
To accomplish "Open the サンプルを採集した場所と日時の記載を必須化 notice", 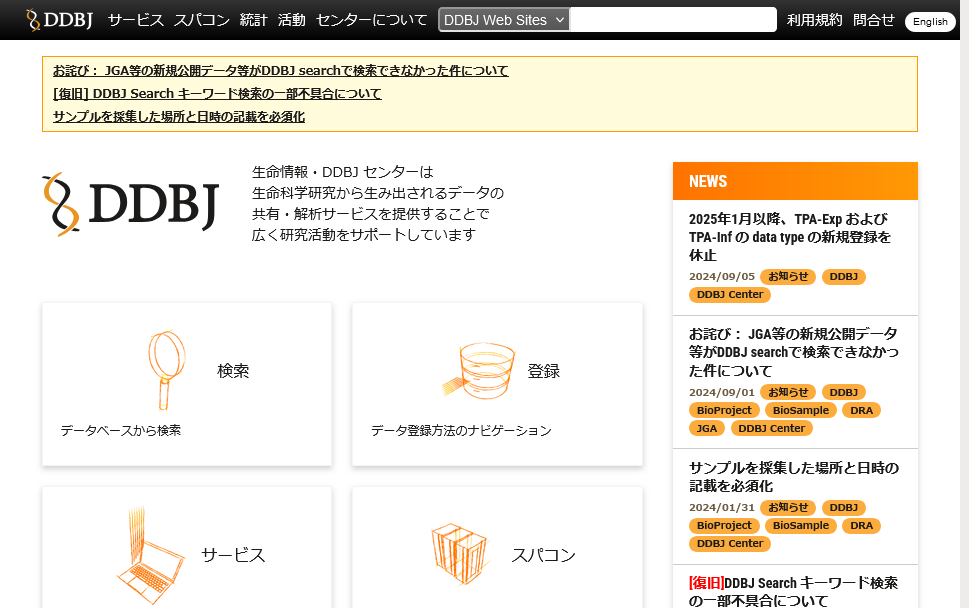I will (x=179, y=116).
